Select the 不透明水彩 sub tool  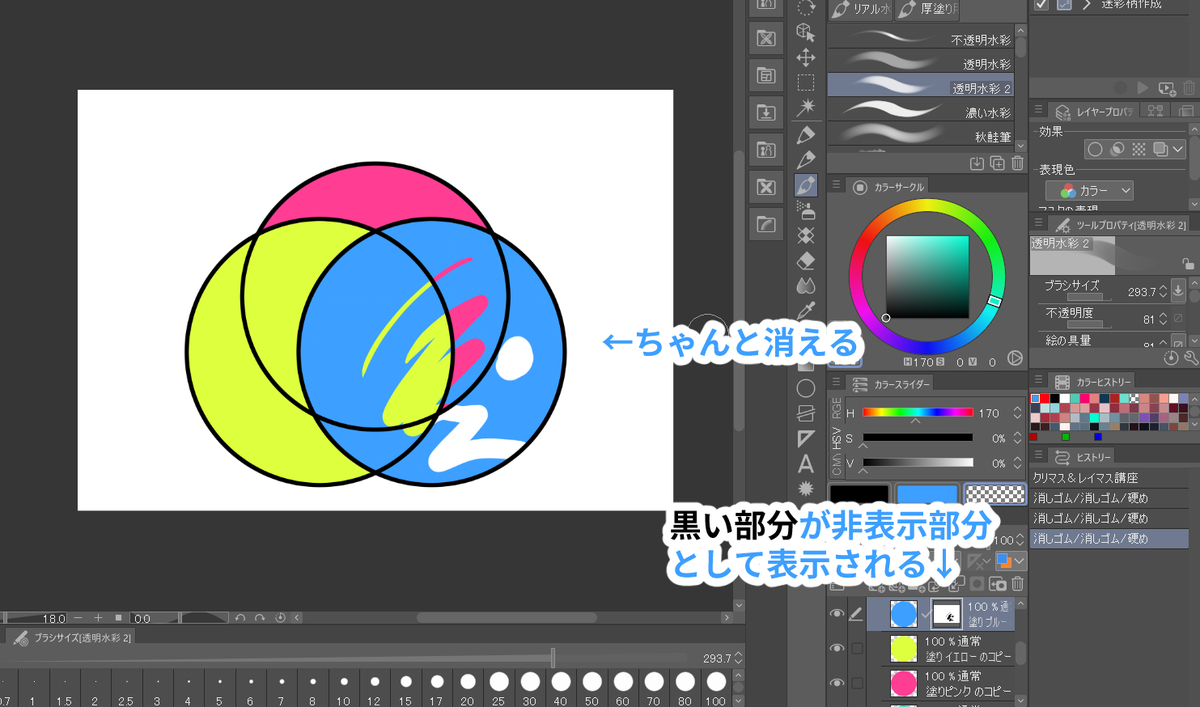(920, 37)
